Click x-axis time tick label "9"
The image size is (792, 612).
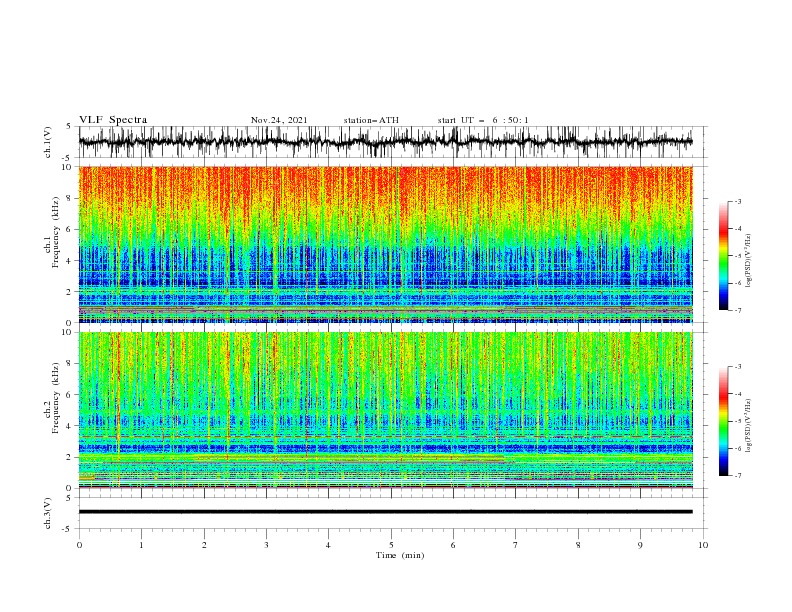[x=640, y=545]
